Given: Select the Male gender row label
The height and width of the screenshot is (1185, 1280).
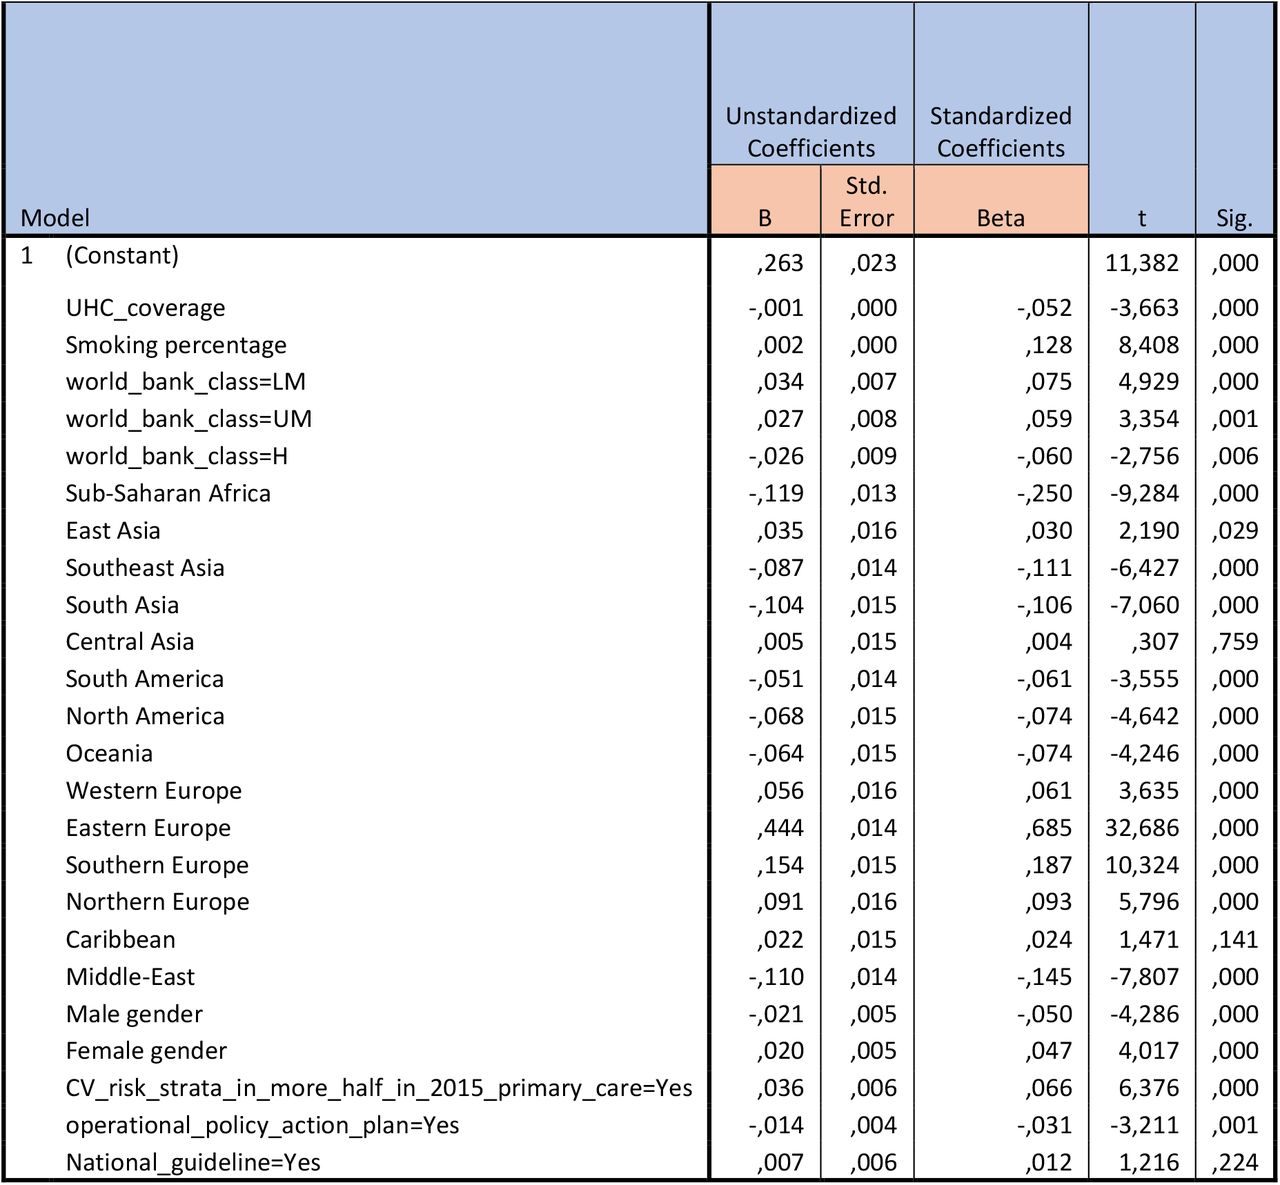Looking at the screenshot, I should (x=134, y=1014).
